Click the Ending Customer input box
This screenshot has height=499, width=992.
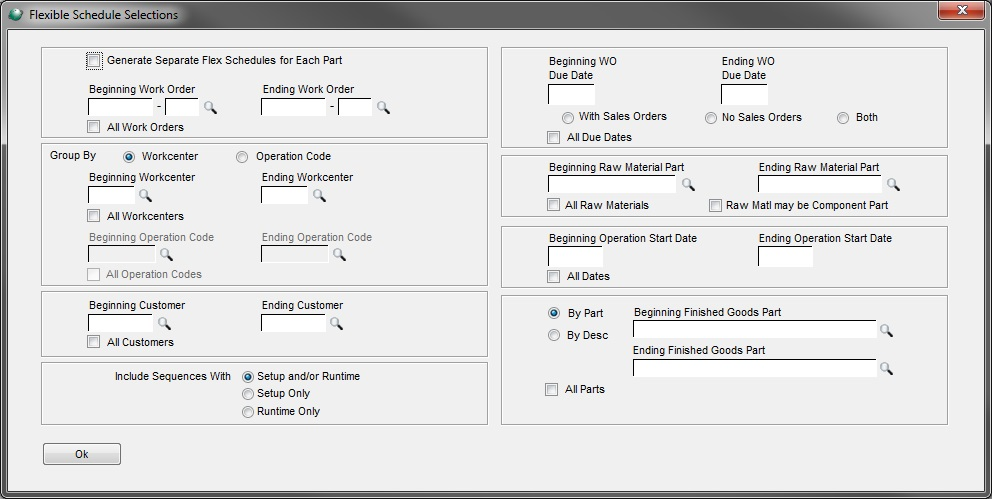(x=294, y=323)
